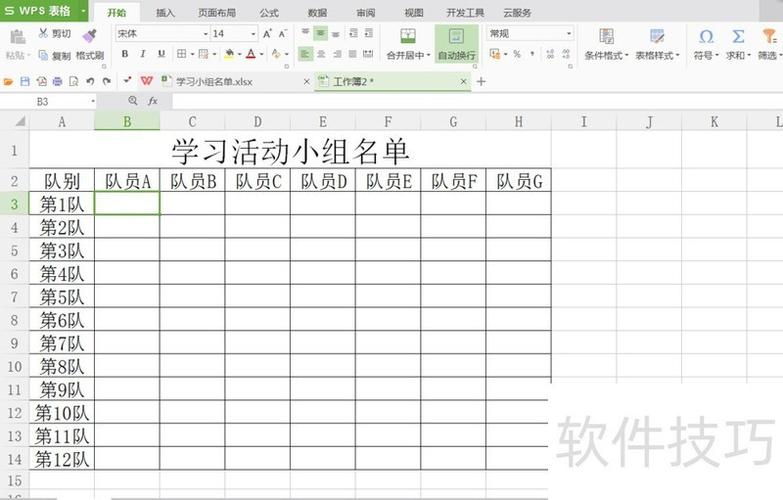Click the increase indent icon
Viewport: 783px width, 500px height.
(369, 33)
